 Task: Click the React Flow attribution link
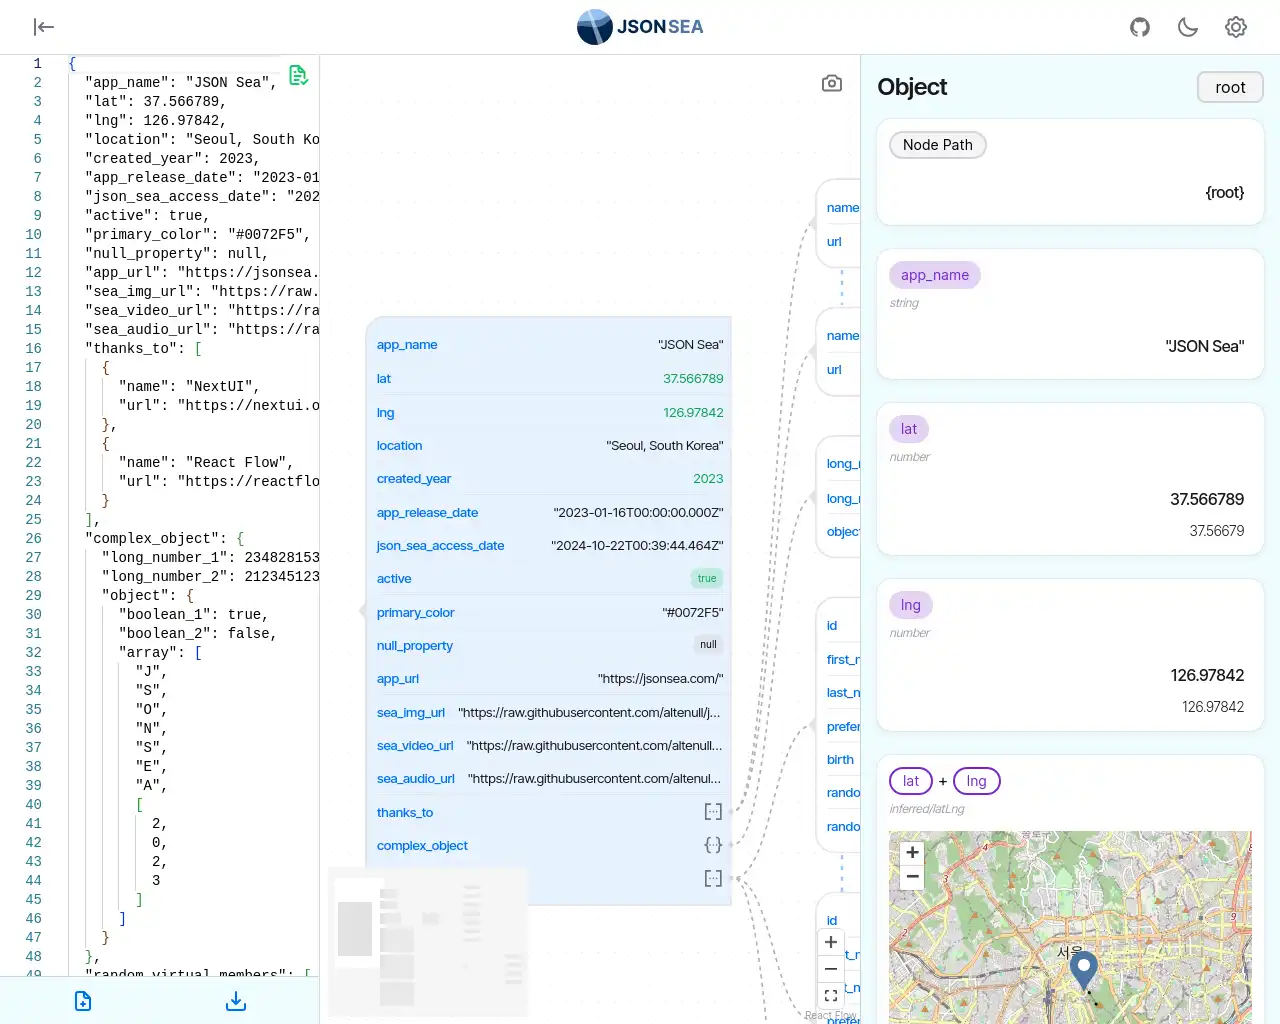click(830, 1015)
